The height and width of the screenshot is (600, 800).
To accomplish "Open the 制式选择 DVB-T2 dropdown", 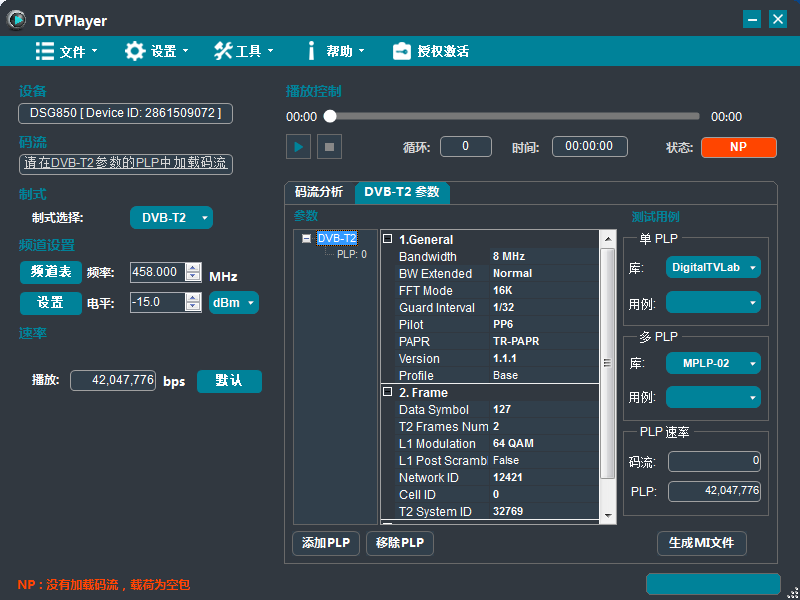I will coord(171,218).
